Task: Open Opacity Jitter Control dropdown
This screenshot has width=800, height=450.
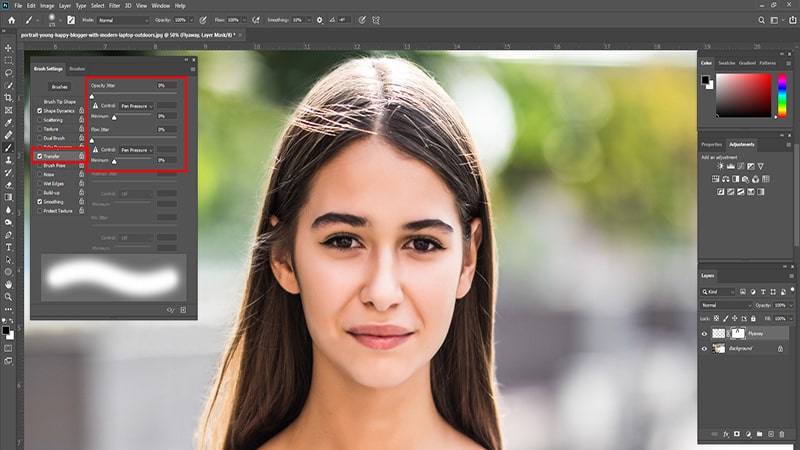Action: [136, 106]
